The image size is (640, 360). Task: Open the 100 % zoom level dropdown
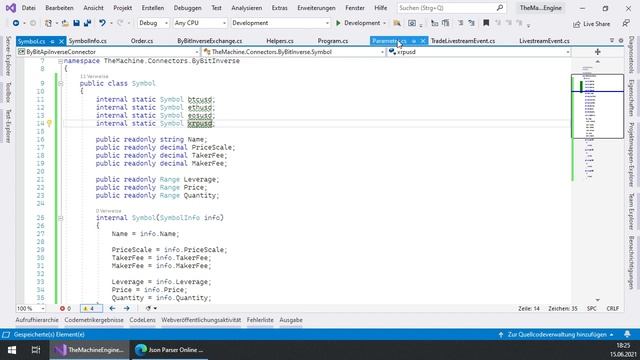[31, 309]
